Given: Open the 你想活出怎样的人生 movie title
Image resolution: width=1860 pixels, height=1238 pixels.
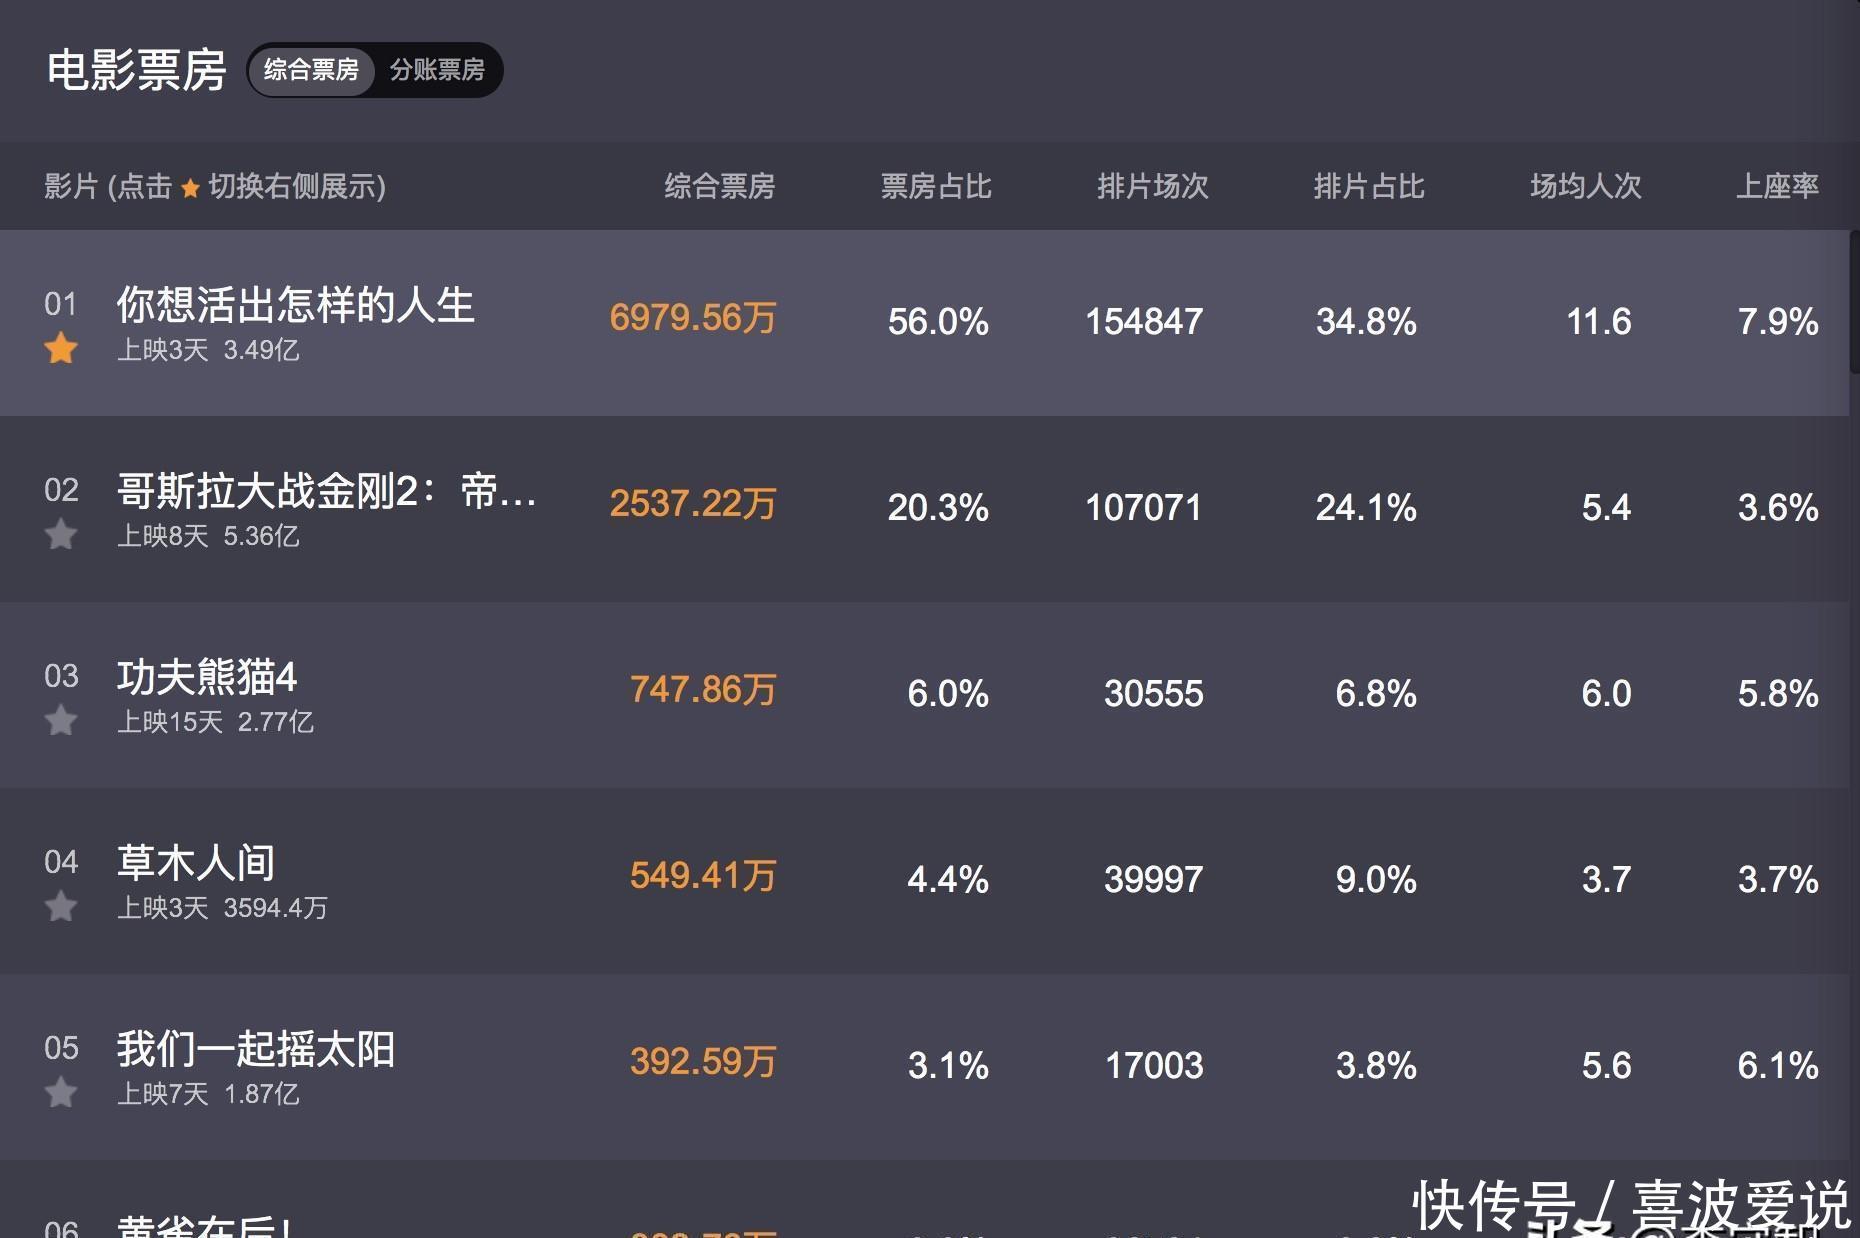Looking at the screenshot, I should tap(295, 305).
